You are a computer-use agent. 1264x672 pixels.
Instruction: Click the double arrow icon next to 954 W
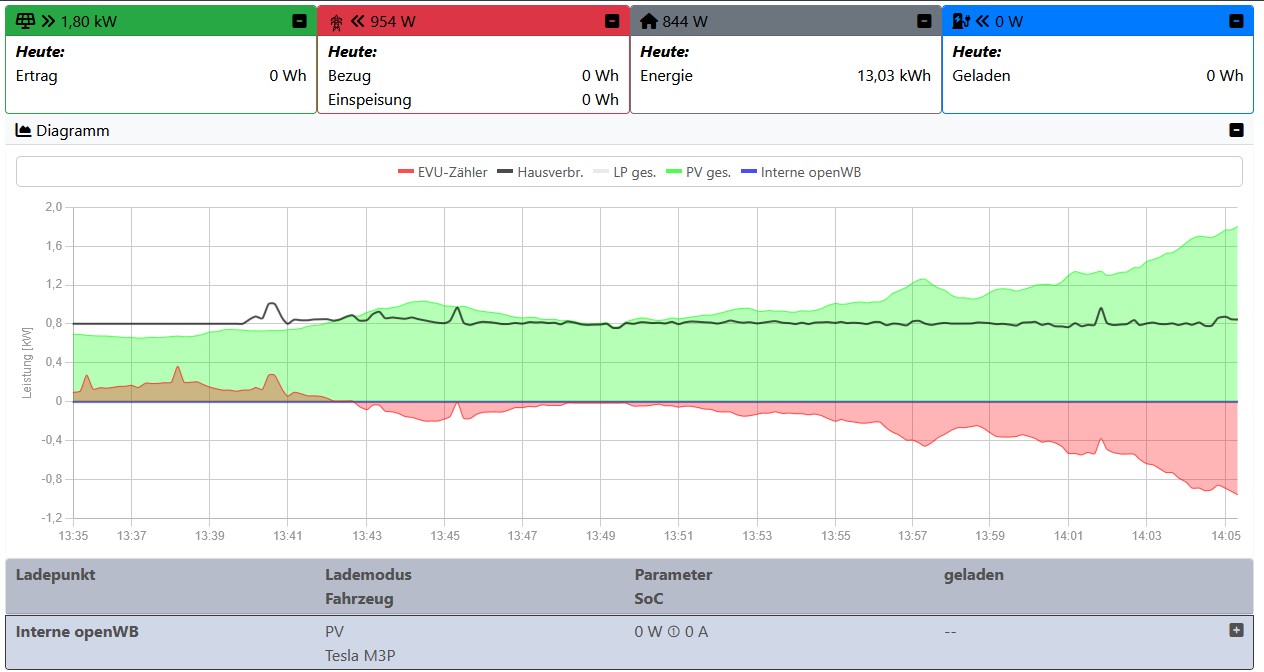(357, 21)
